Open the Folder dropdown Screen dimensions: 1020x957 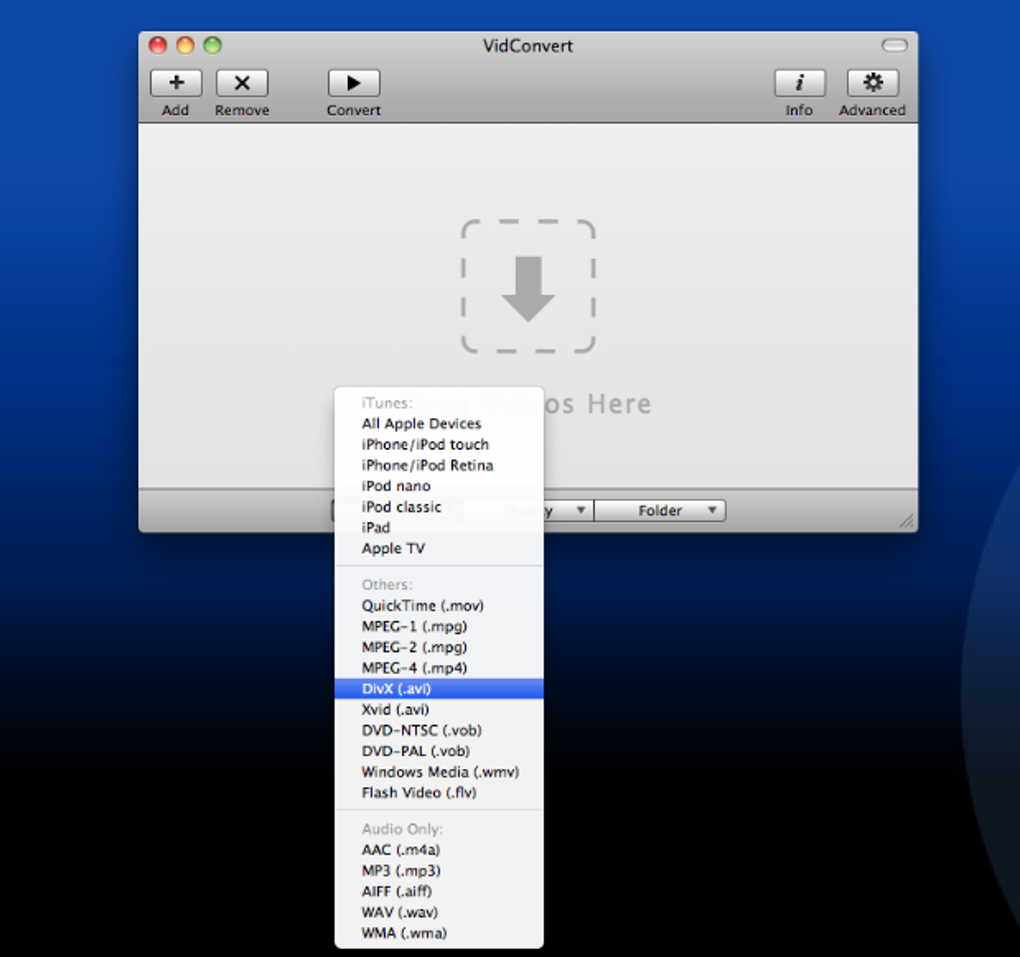[x=660, y=510]
